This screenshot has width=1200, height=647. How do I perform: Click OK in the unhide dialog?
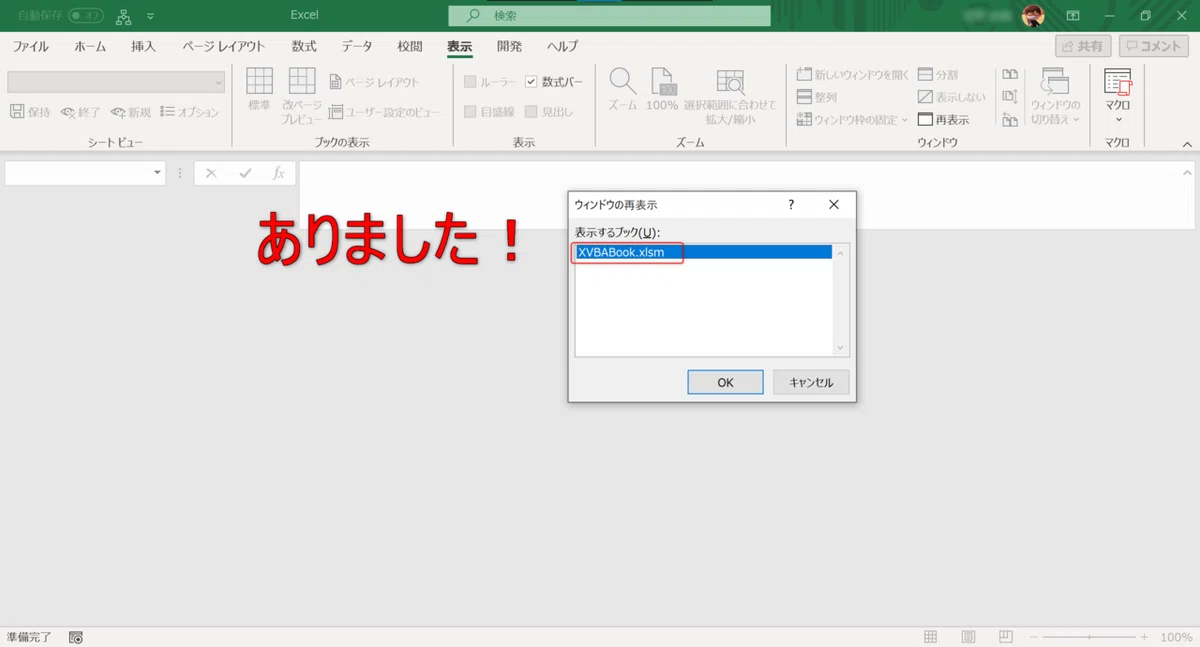click(x=725, y=382)
